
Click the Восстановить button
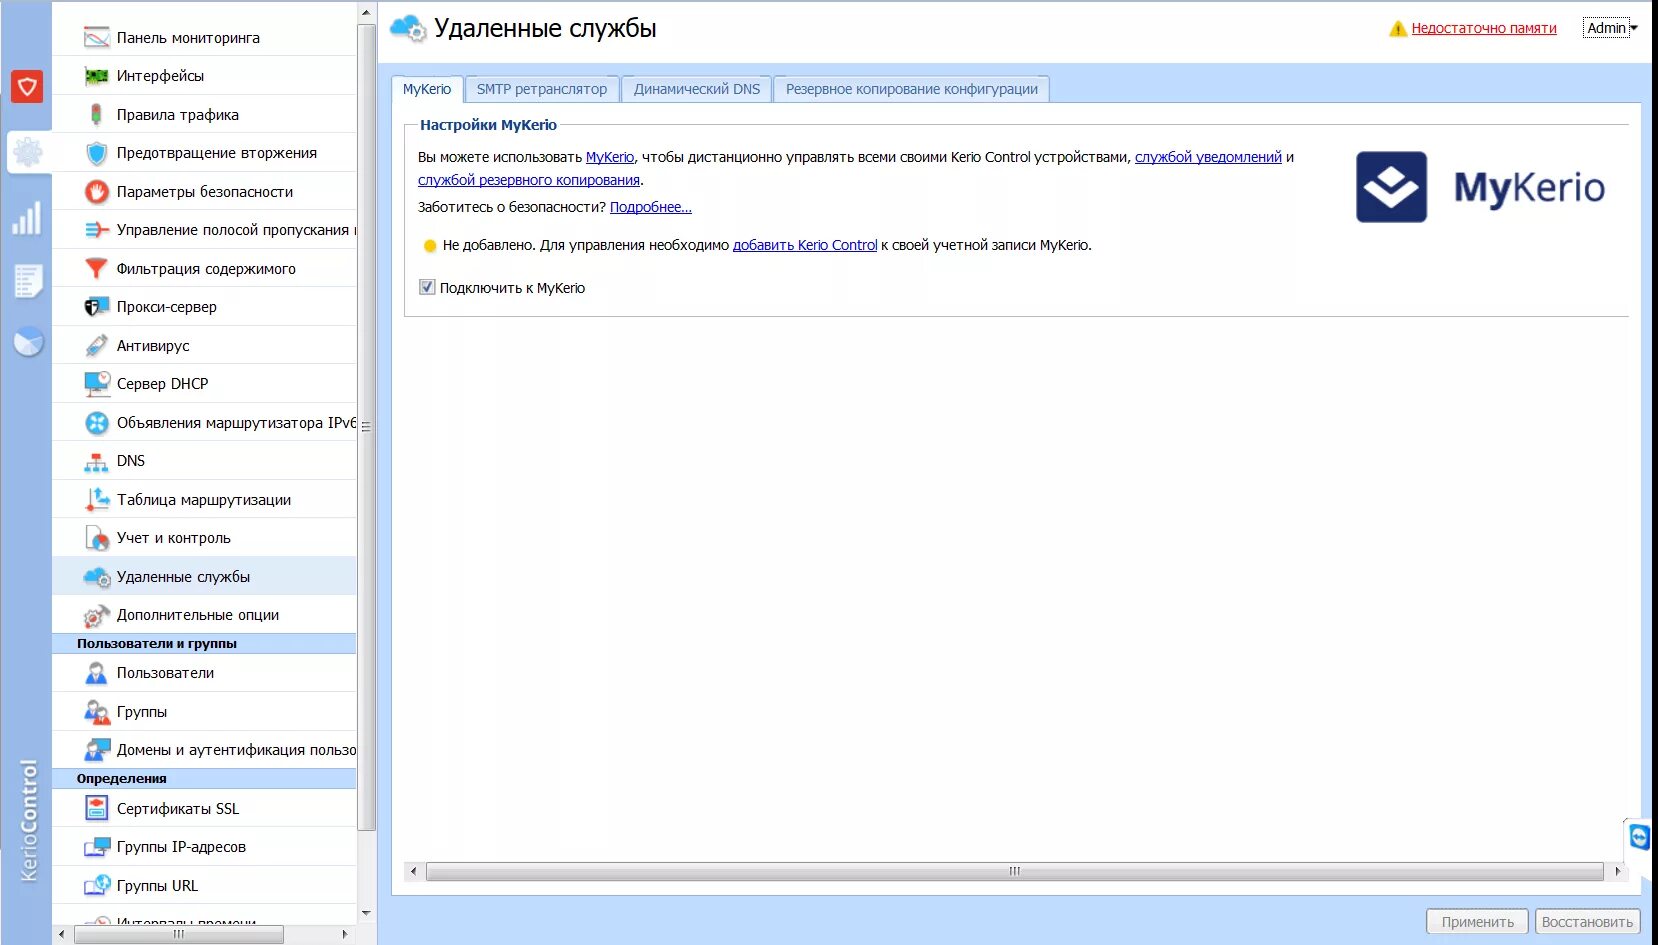(x=1587, y=922)
